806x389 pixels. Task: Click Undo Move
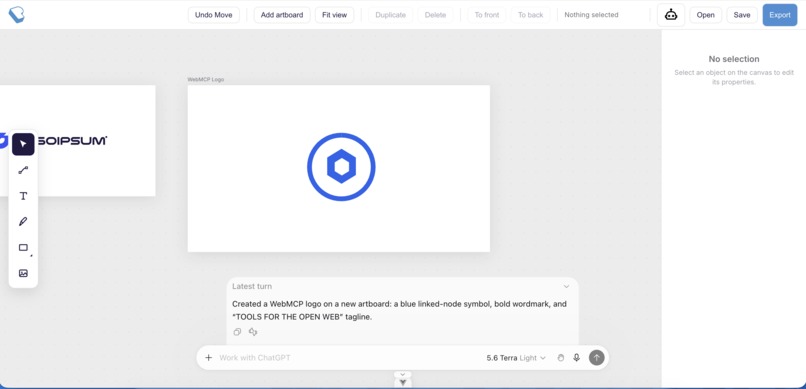[213, 15]
